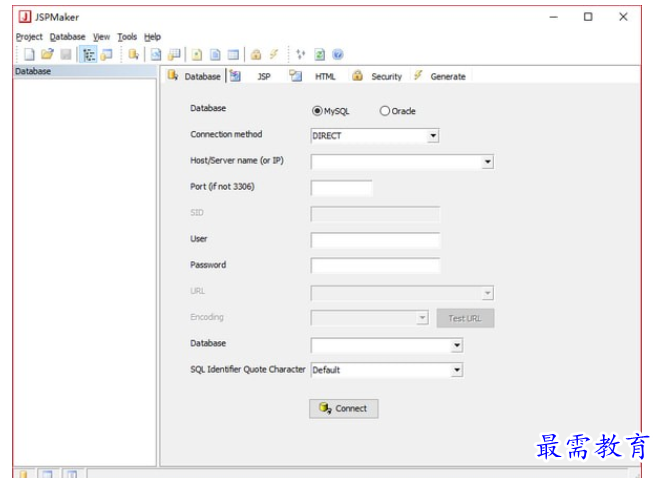Select the Oracle radio button

pos(385,111)
